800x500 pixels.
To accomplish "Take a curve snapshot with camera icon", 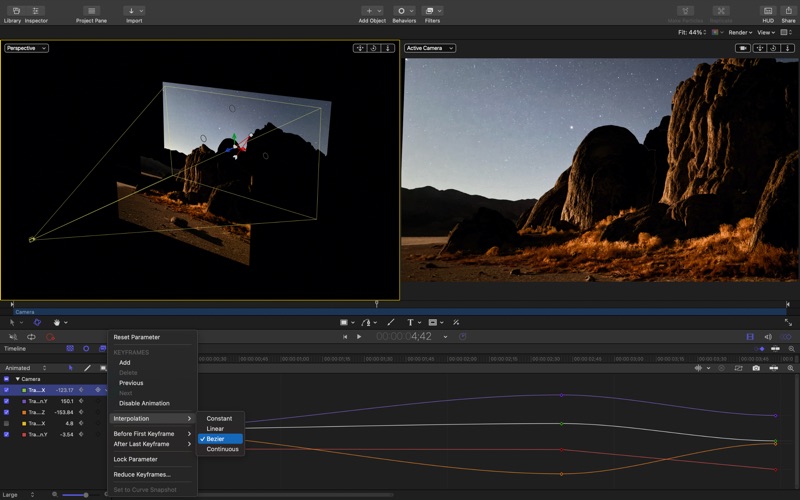I will [x=756, y=368].
